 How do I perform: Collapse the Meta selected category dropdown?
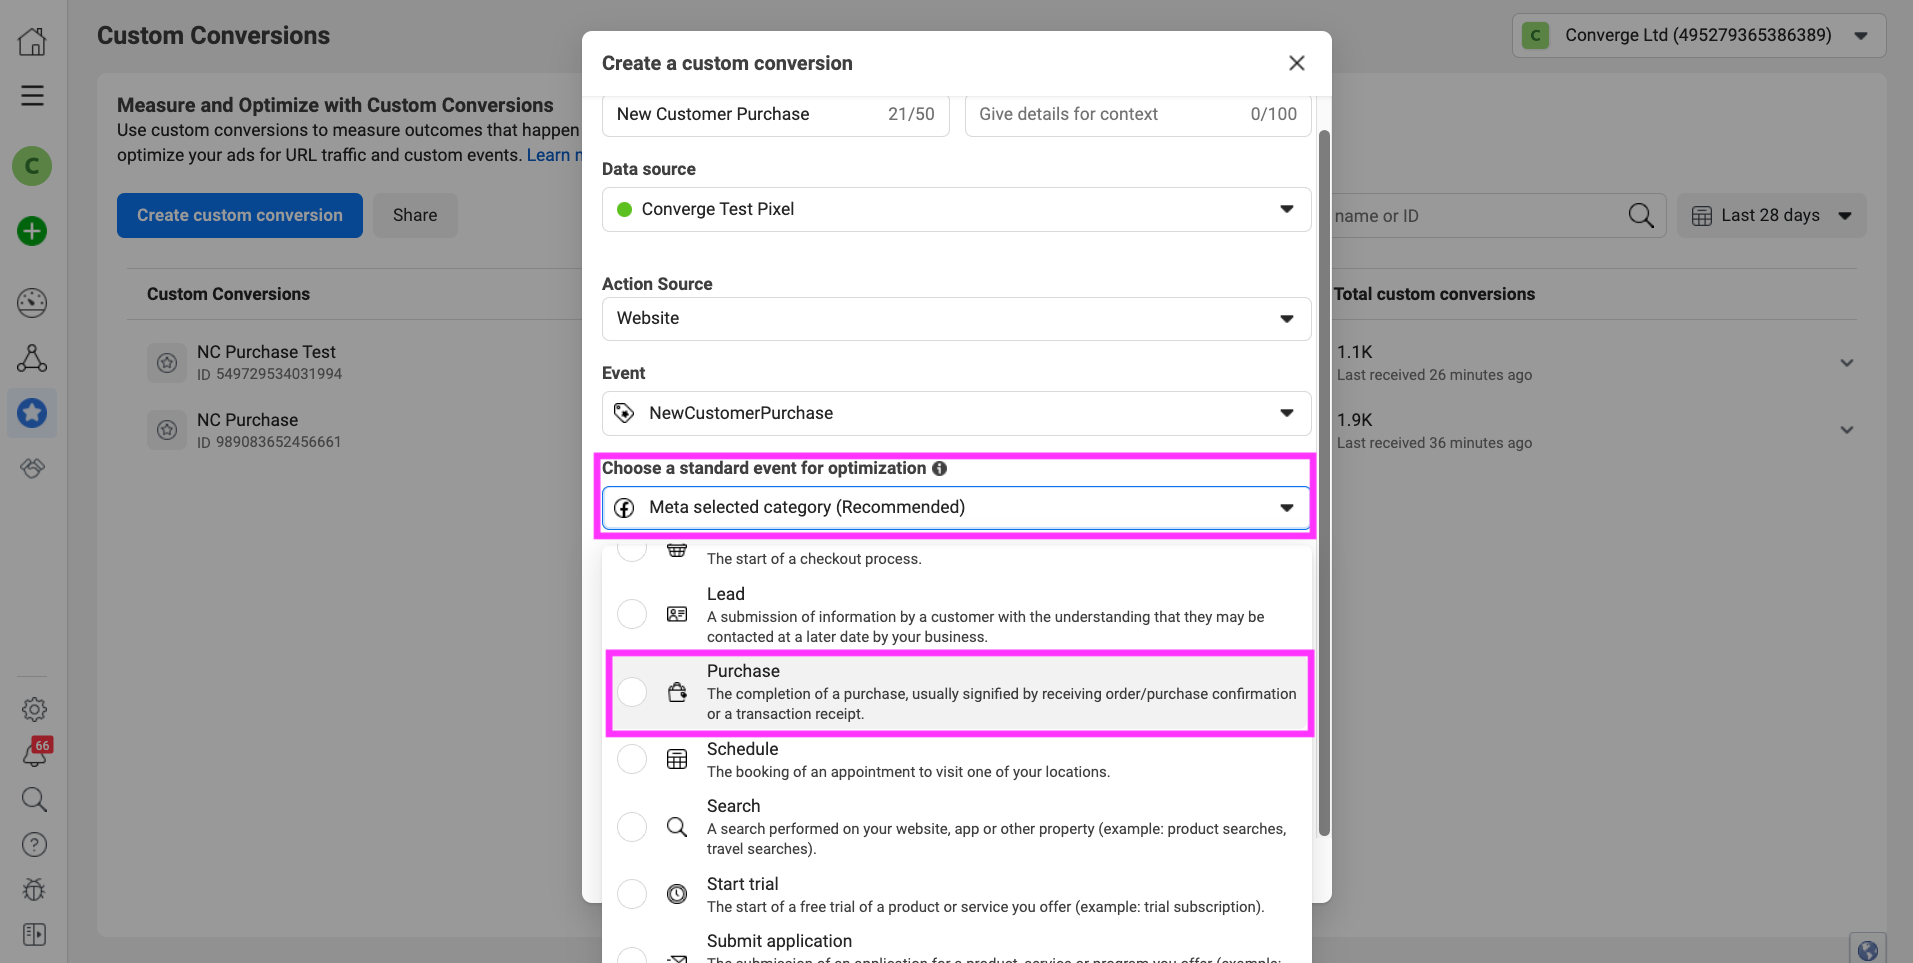point(956,507)
